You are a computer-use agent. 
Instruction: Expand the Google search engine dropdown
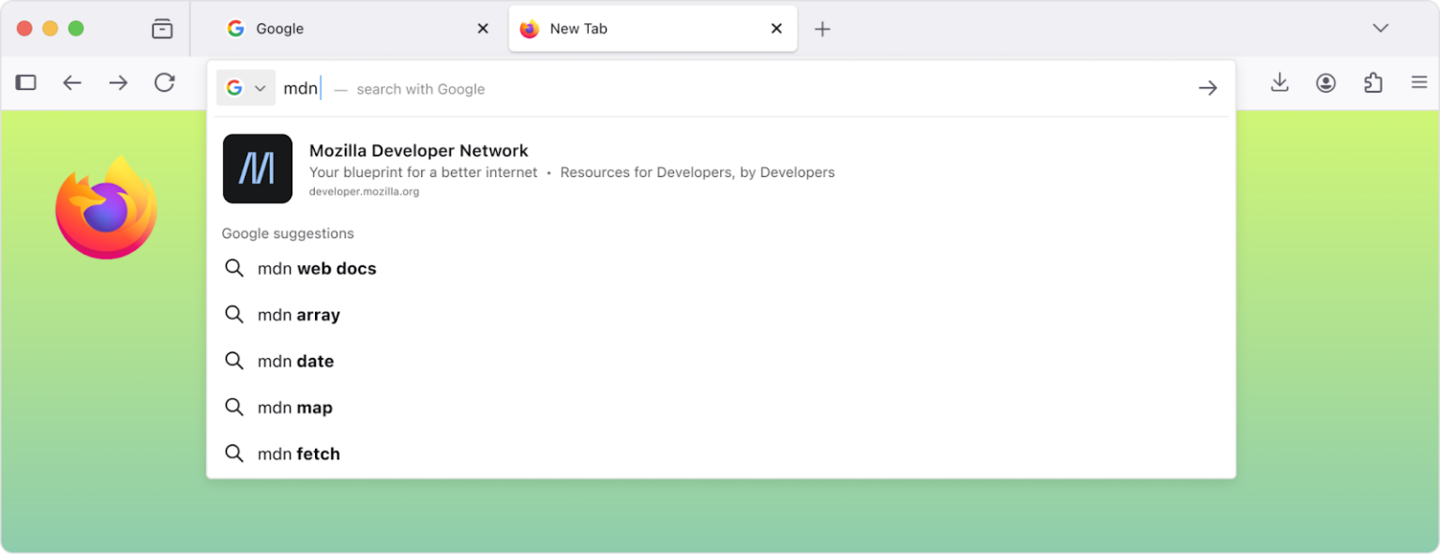click(245, 88)
